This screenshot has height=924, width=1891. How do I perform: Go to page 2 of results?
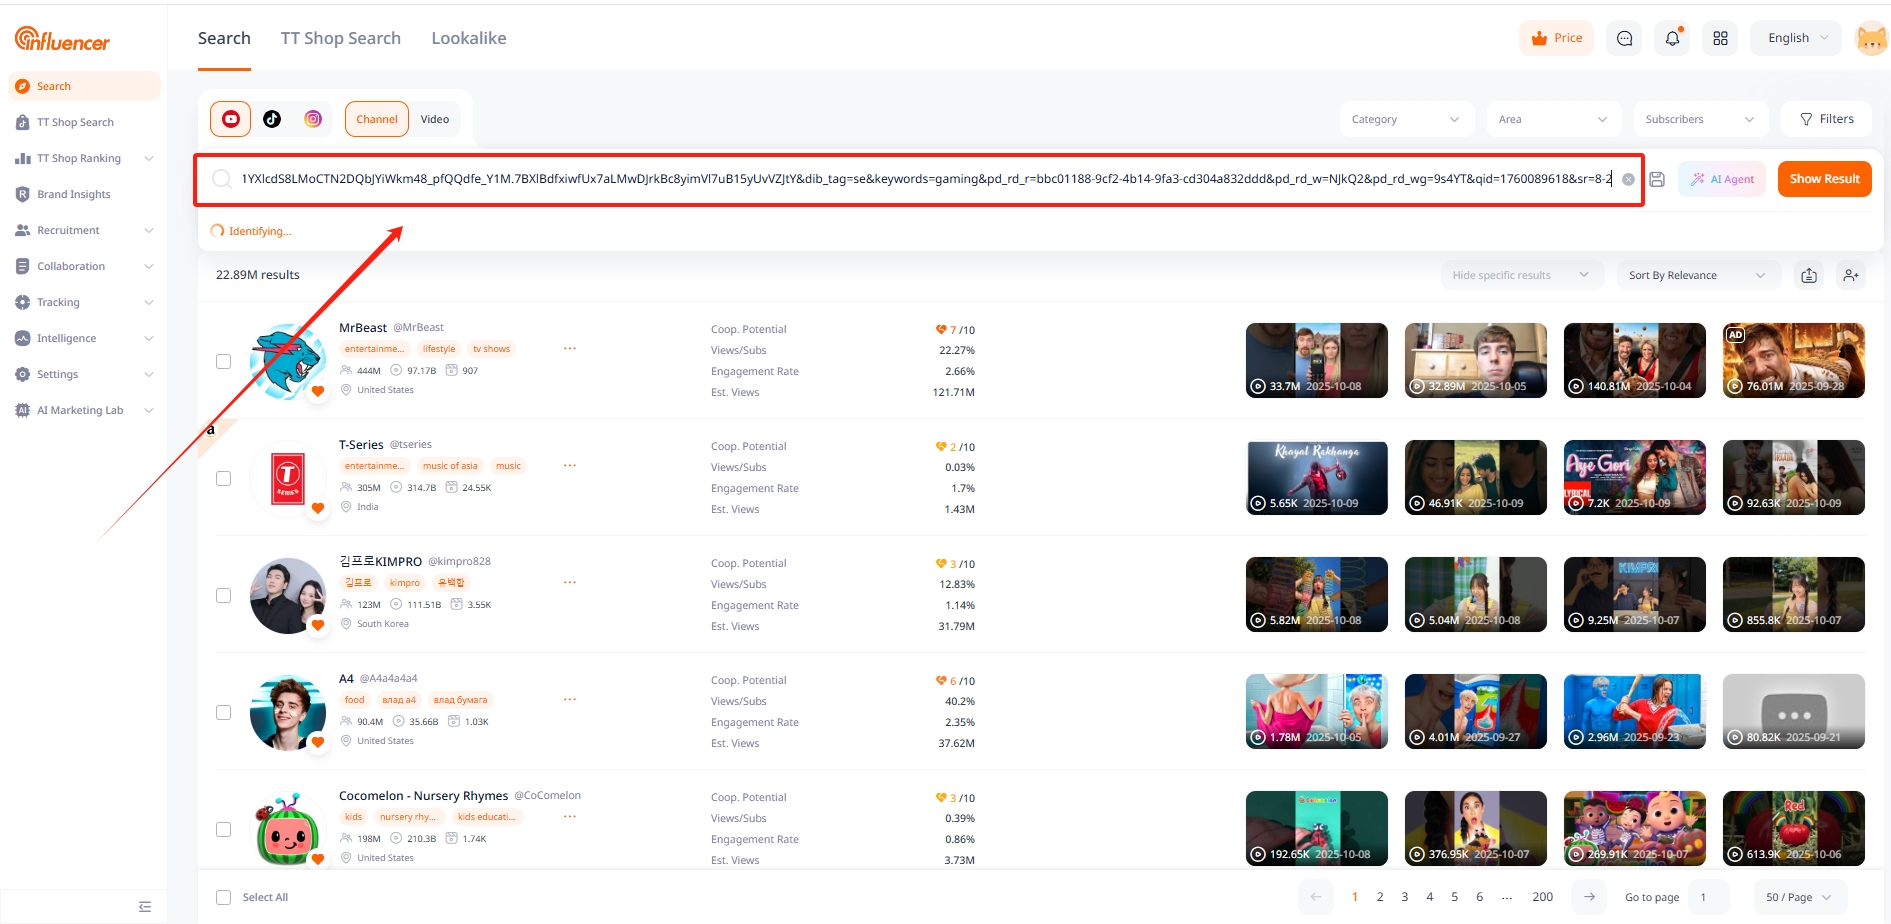point(1380,897)
